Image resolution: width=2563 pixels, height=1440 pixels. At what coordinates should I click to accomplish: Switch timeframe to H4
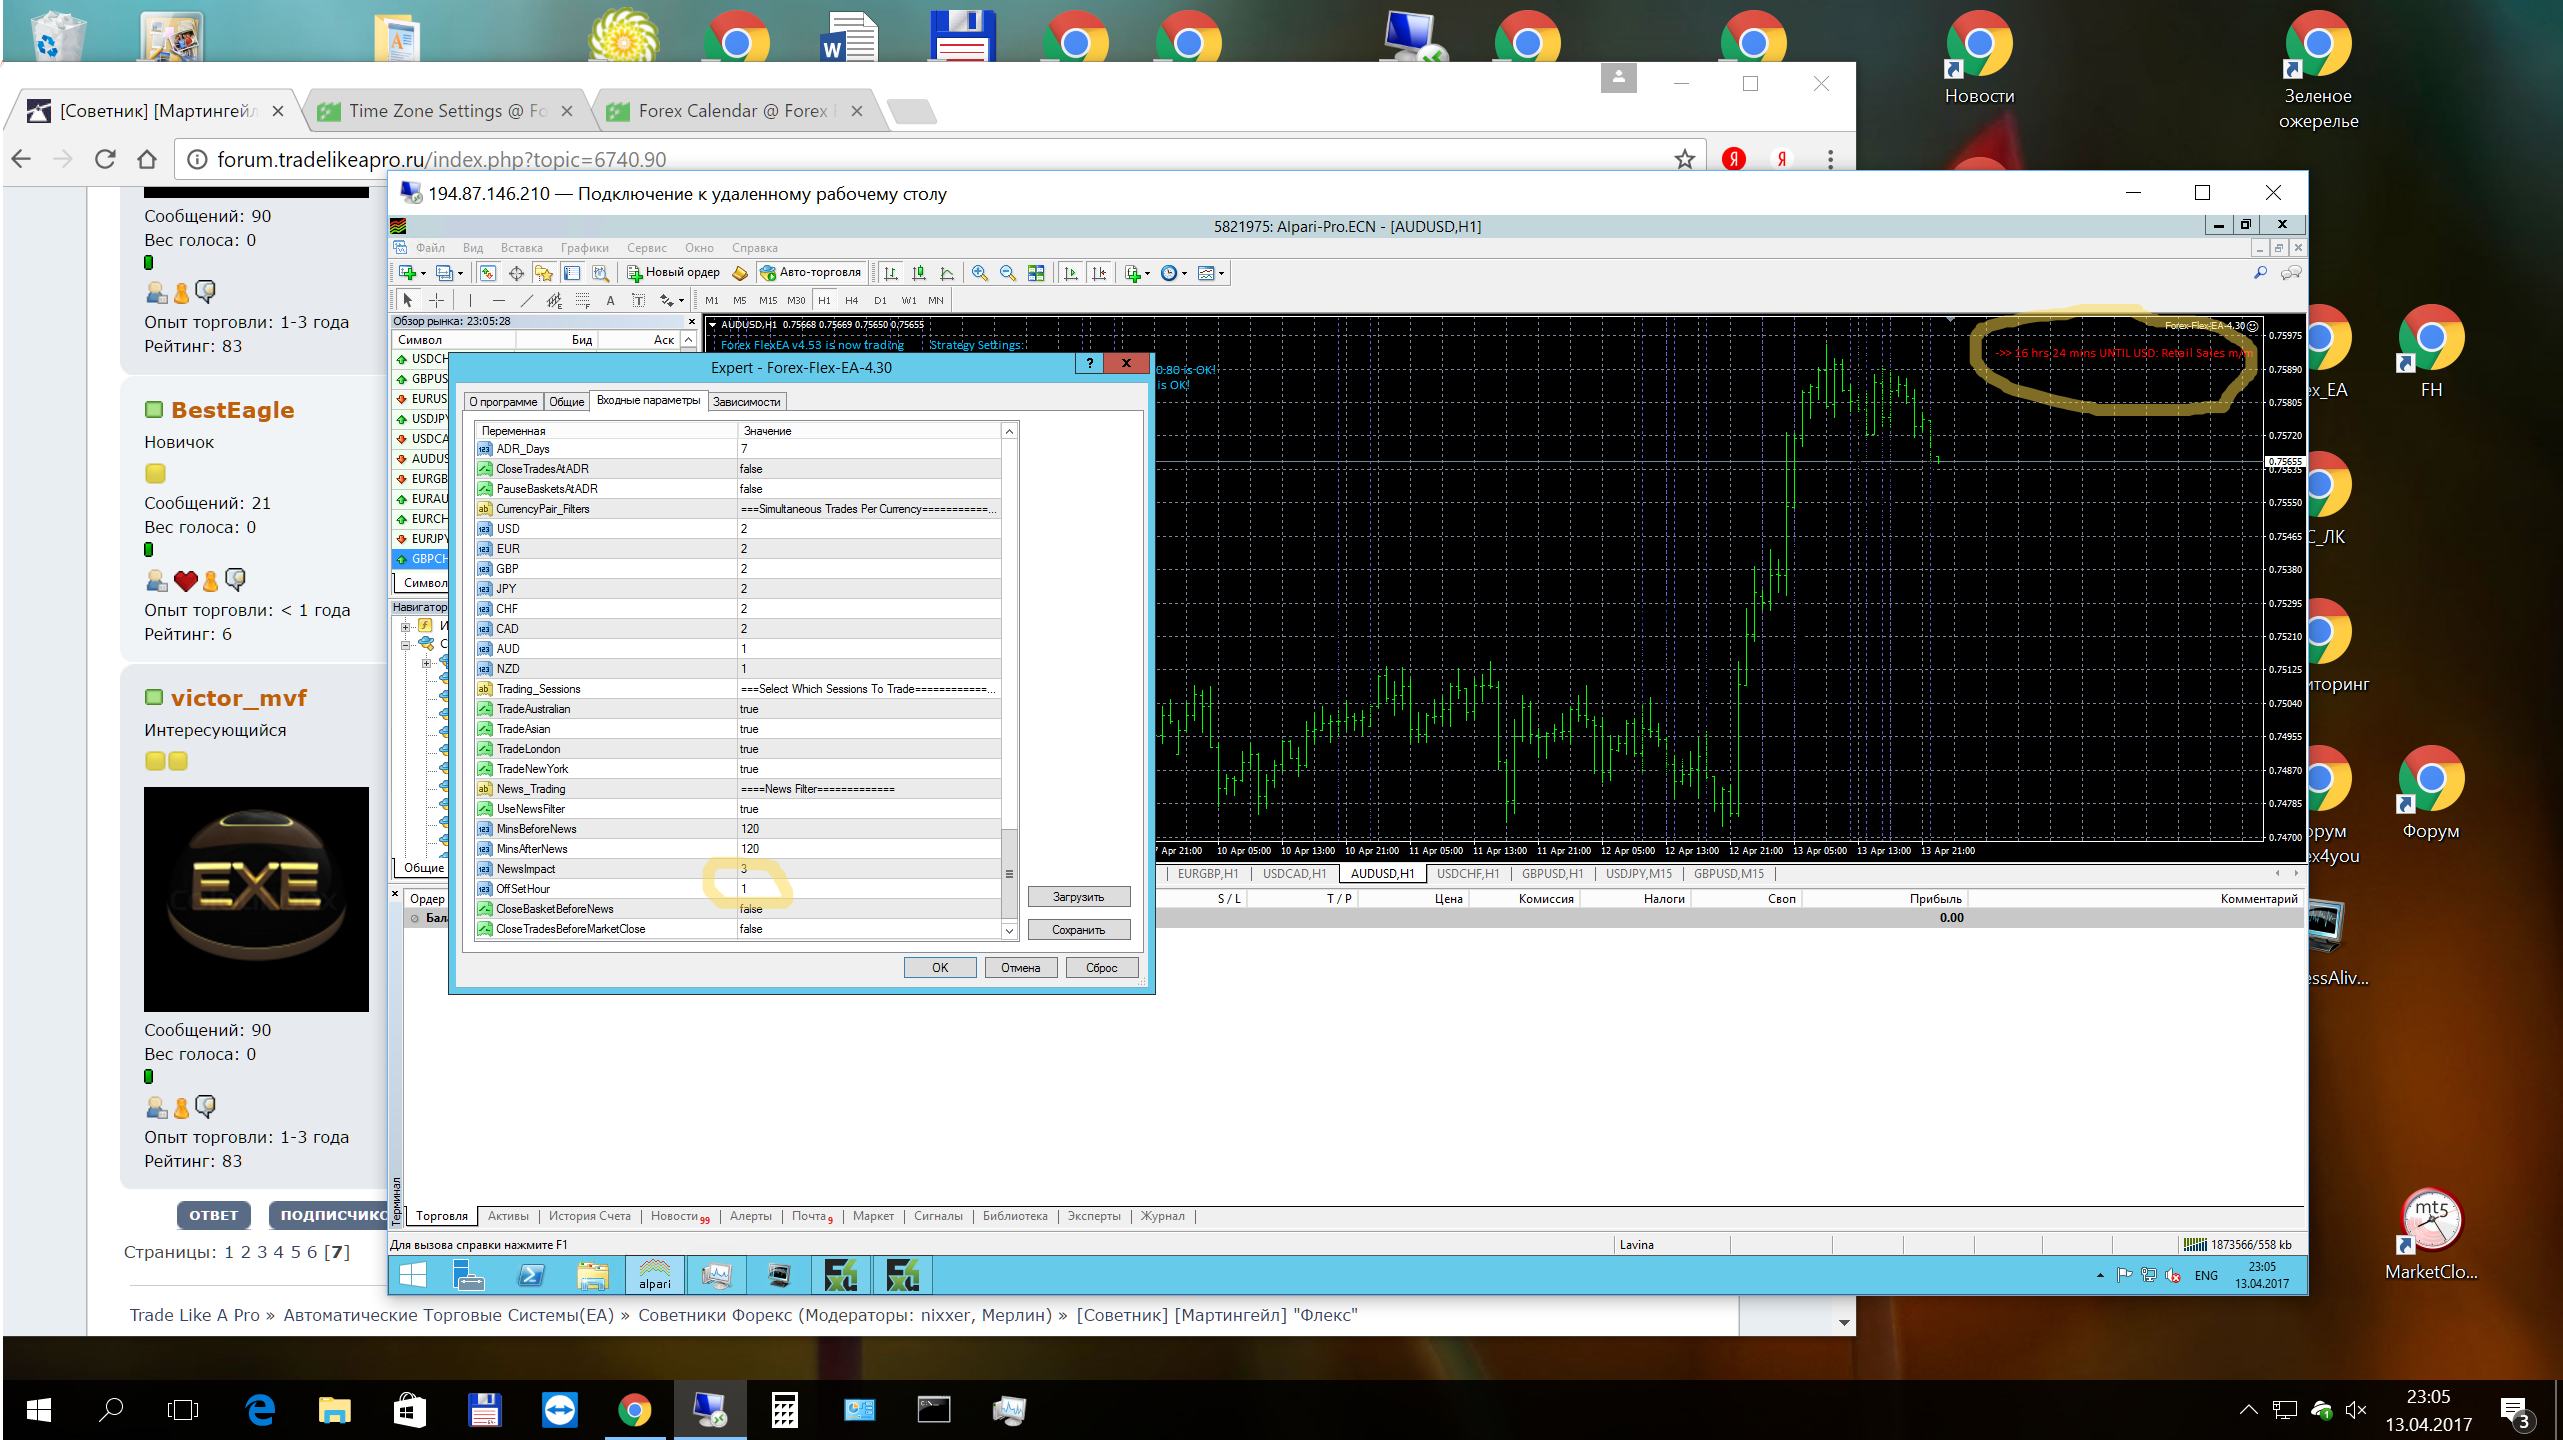(852, 300)
